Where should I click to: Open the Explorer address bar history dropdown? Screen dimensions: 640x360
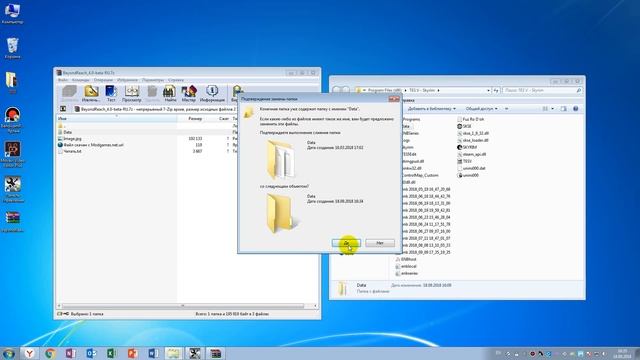pos(488,90)
